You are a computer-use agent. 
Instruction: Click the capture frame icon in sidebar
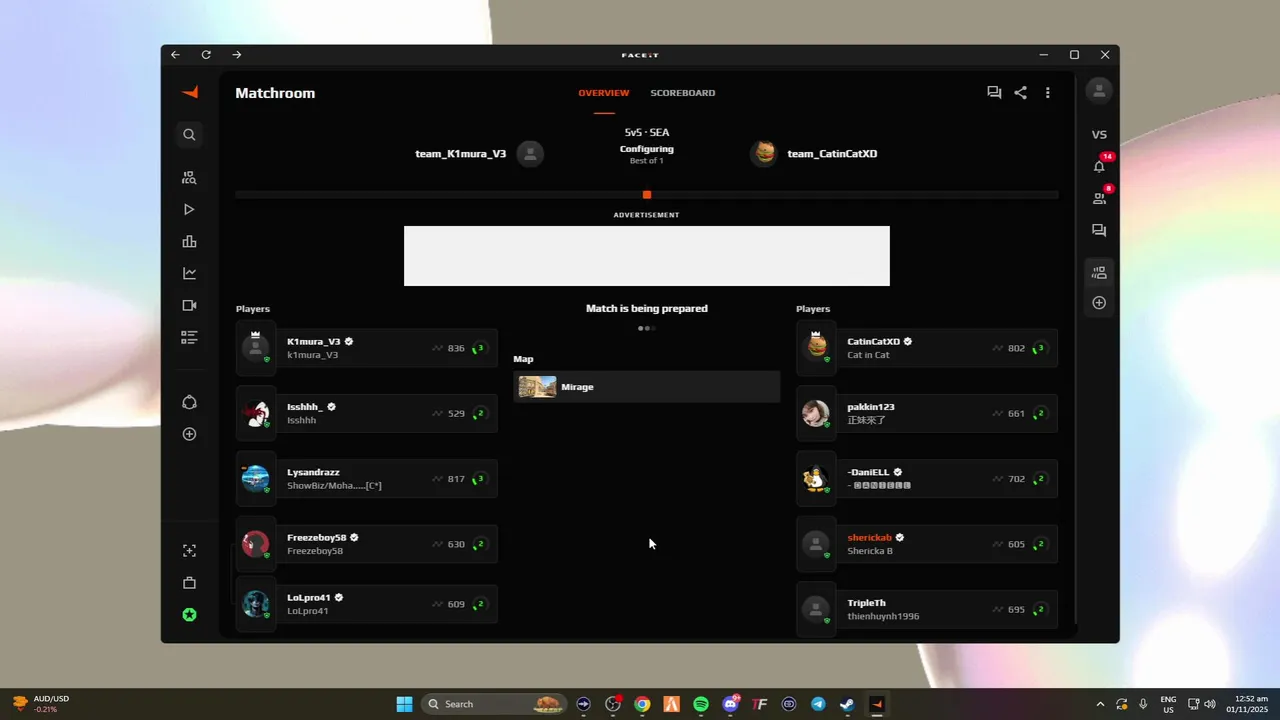(189, 551)
